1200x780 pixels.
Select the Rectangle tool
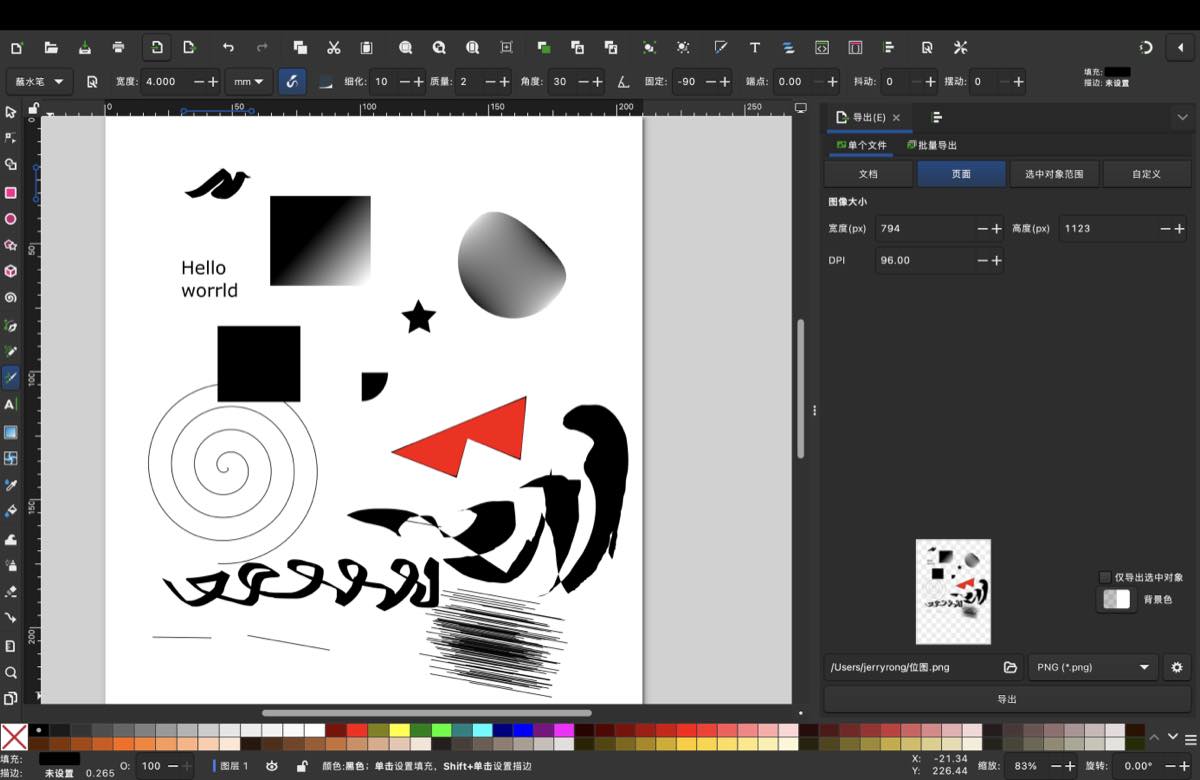tap(11, 192)
